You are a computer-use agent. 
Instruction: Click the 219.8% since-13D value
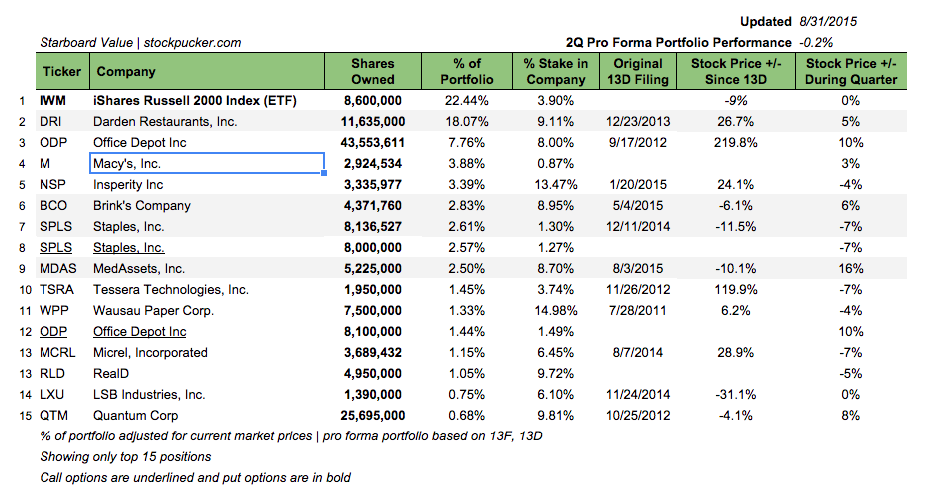point(735,142)
